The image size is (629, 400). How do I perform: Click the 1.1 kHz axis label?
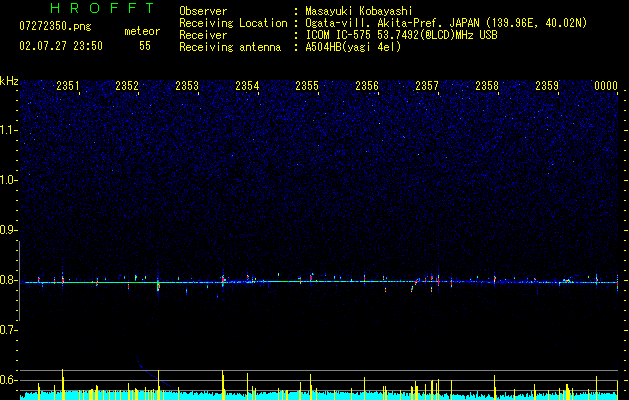coord(9,130)
